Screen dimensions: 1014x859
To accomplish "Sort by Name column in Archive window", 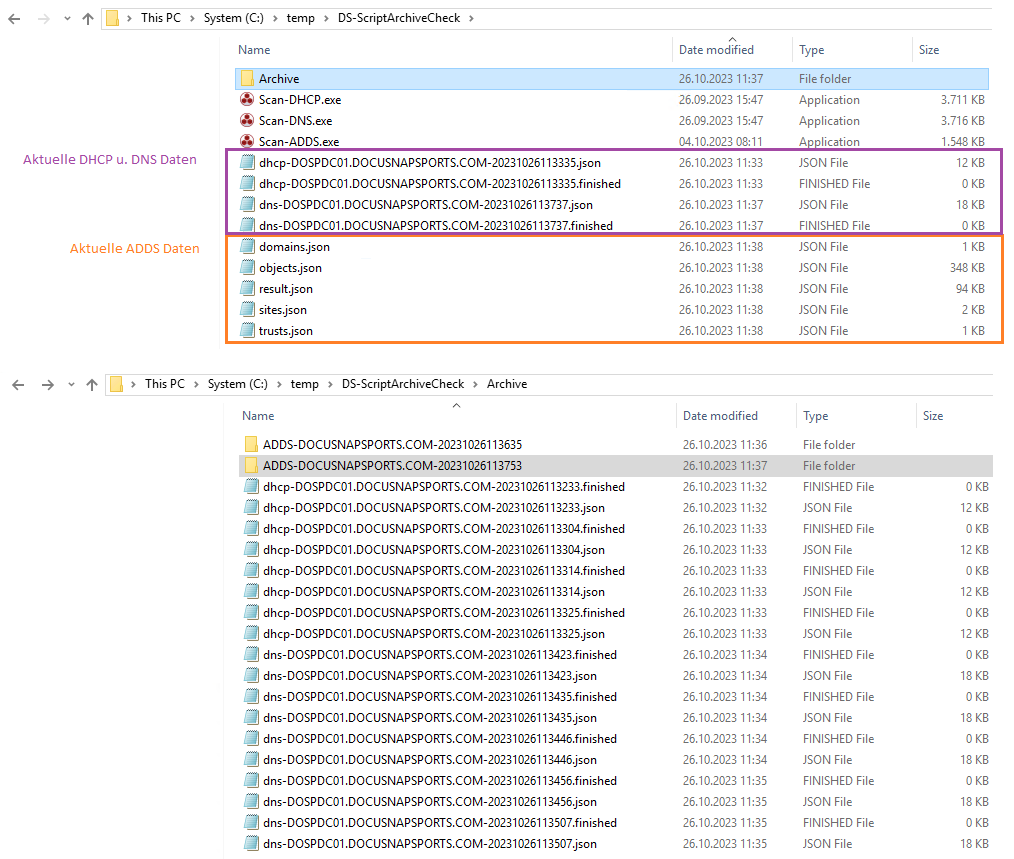I will [x=258, y=416].
